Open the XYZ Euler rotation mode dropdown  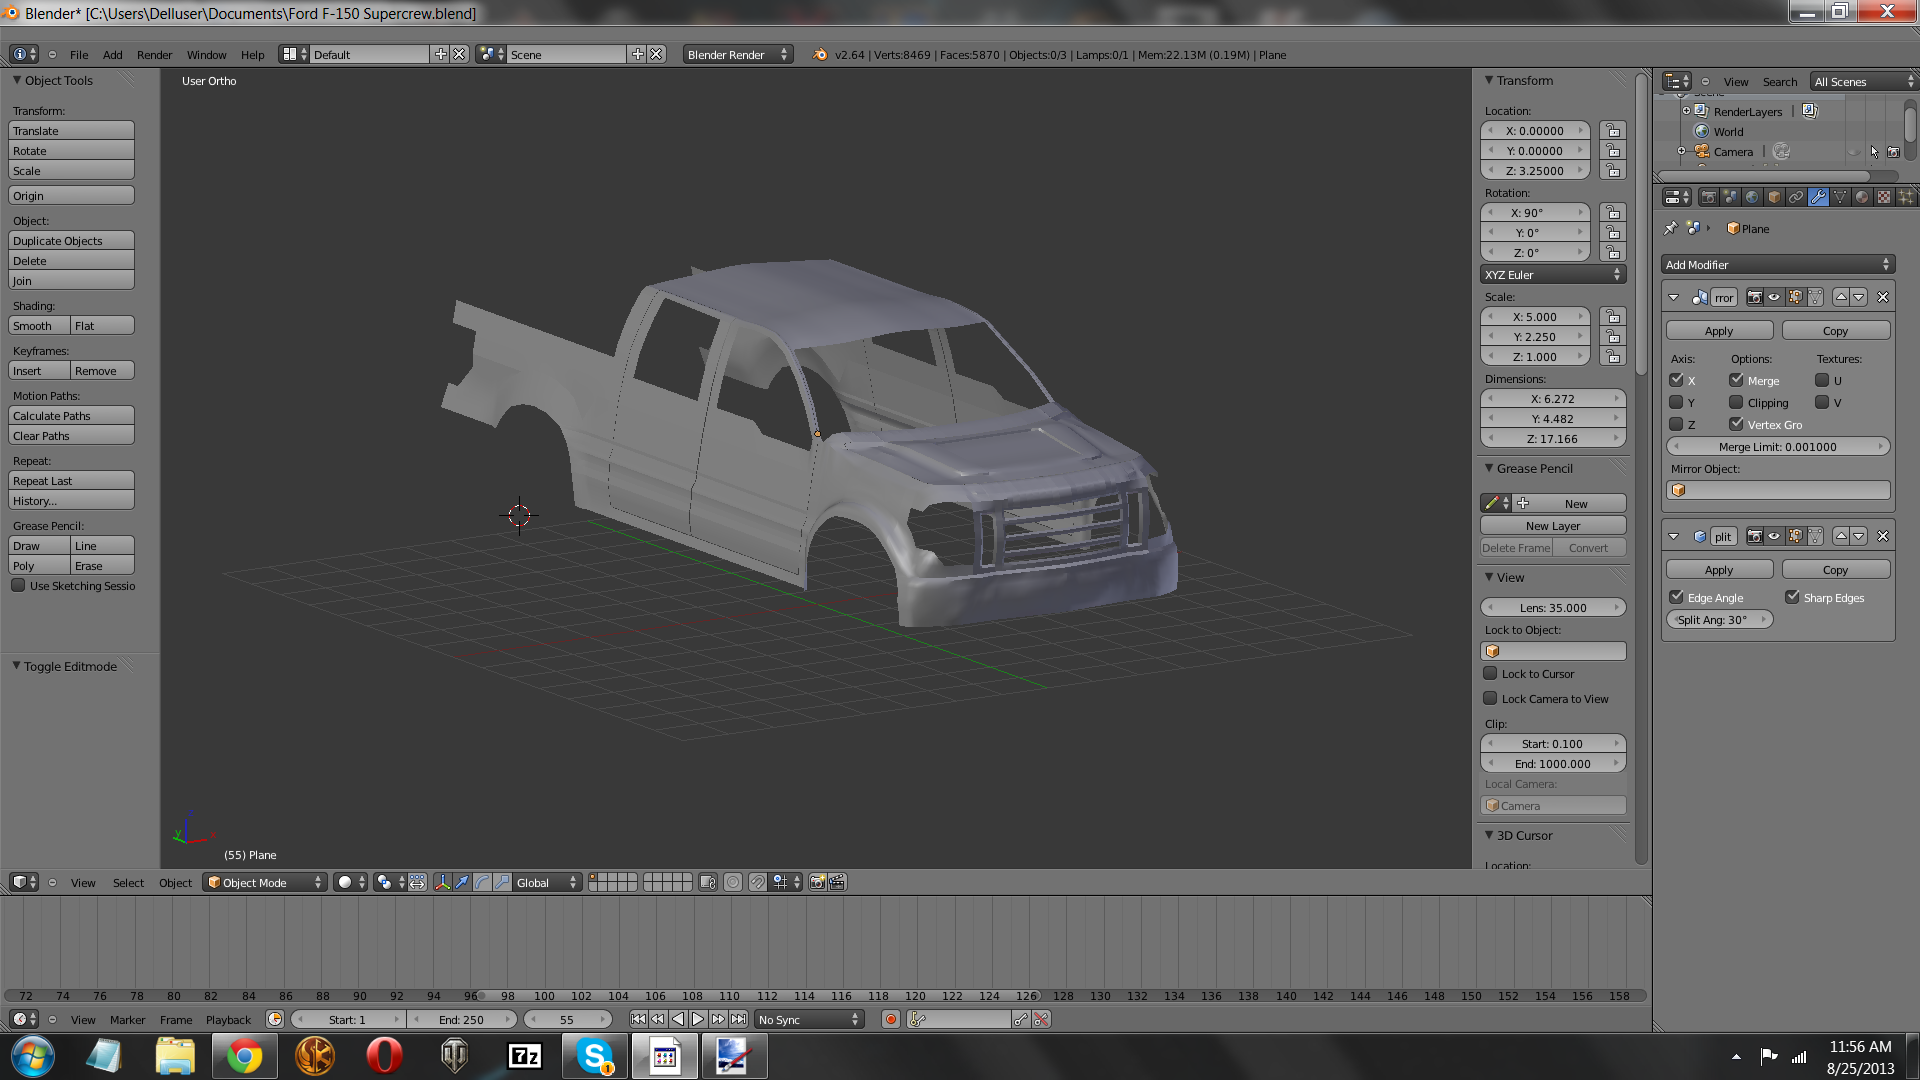point(1553,274)
